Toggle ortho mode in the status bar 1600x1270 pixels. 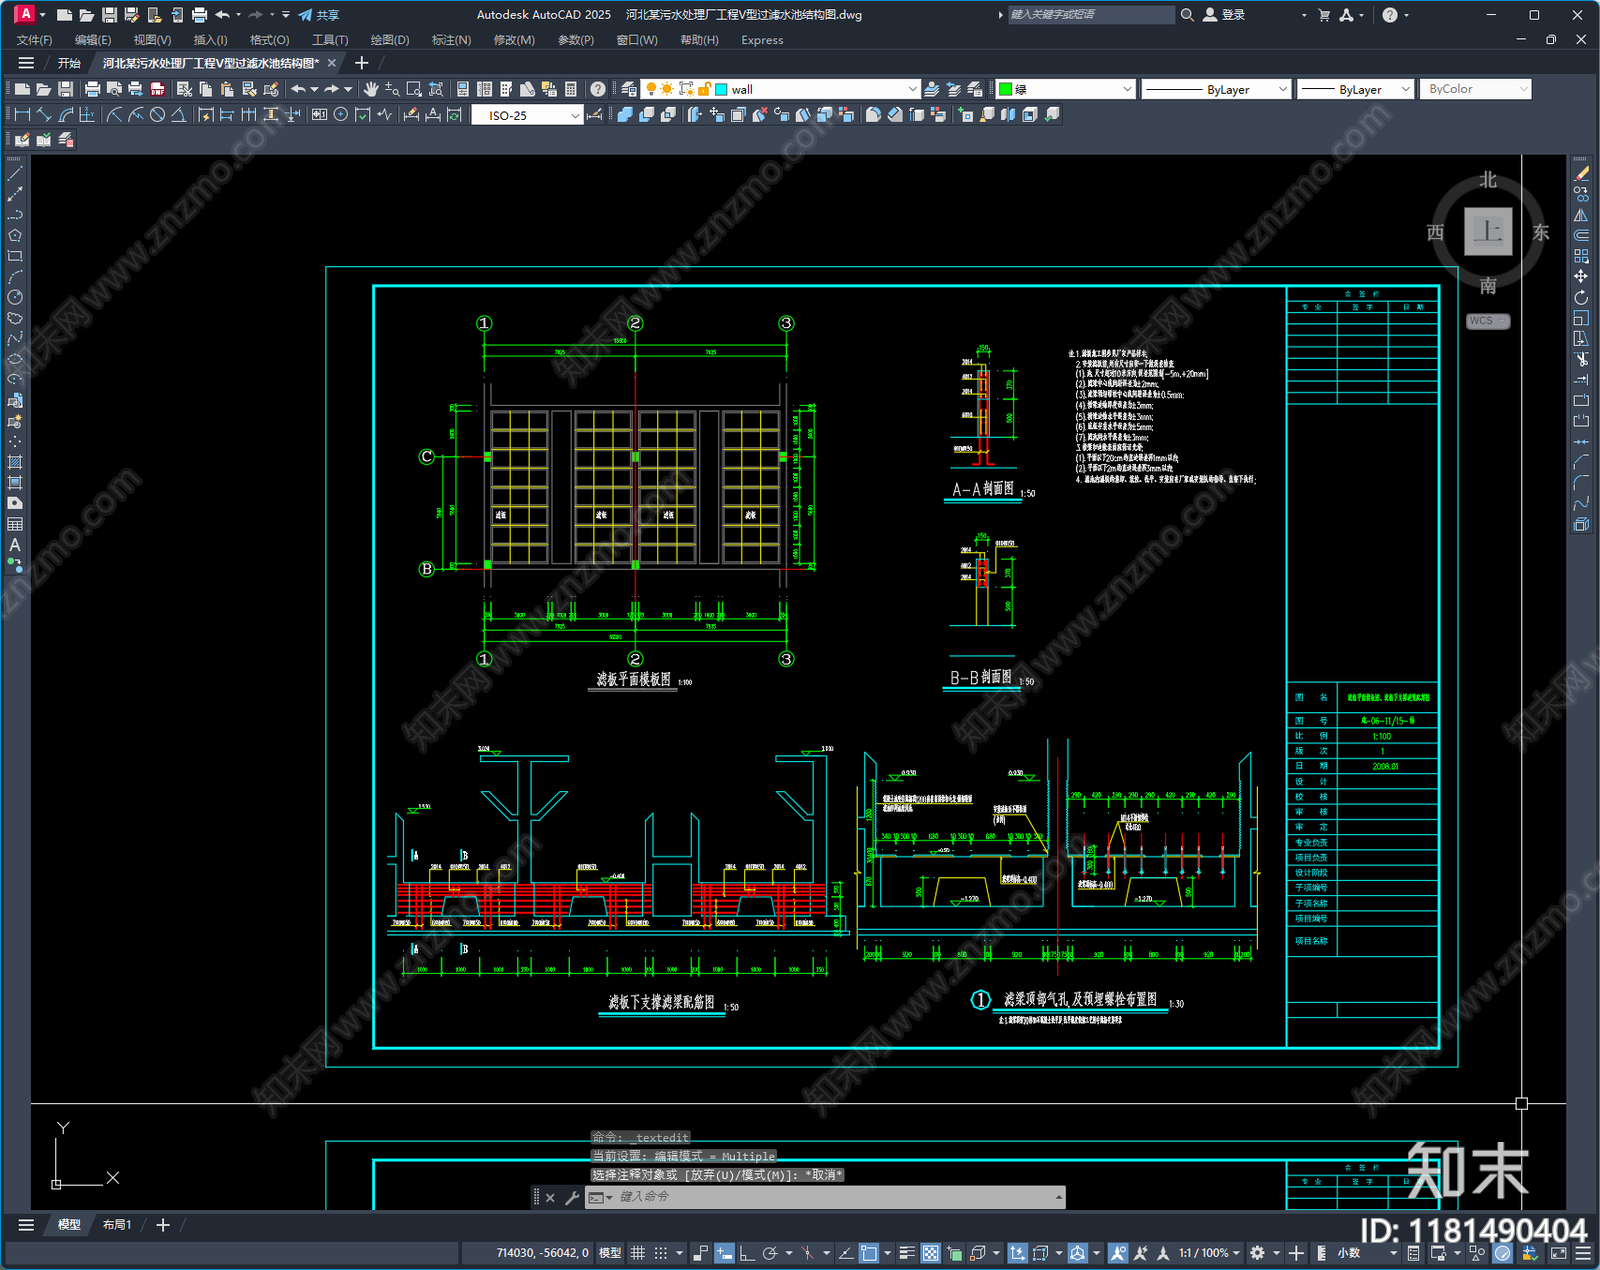point(746,1253)
